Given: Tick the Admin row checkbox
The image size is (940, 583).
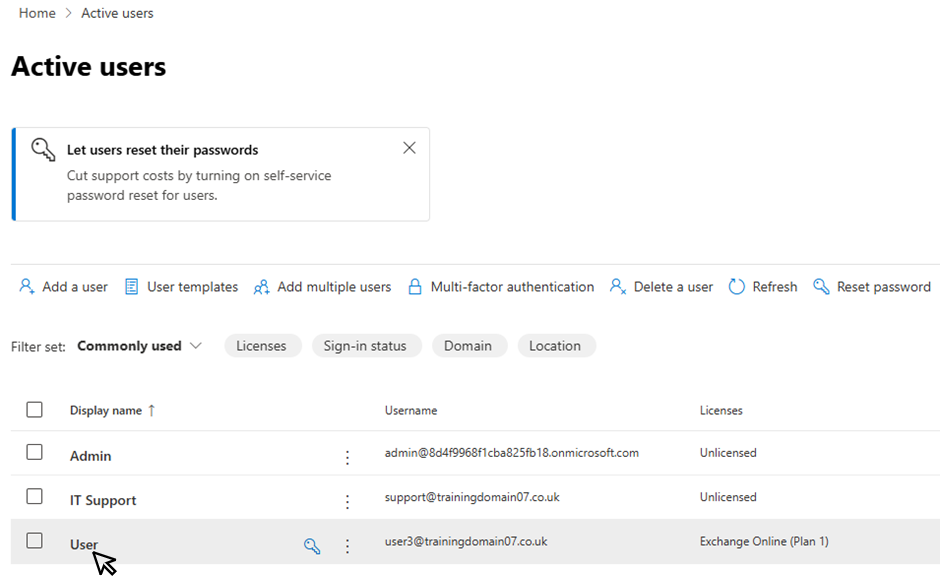Looking at the screenshot, I should click(x=35, y=452).
